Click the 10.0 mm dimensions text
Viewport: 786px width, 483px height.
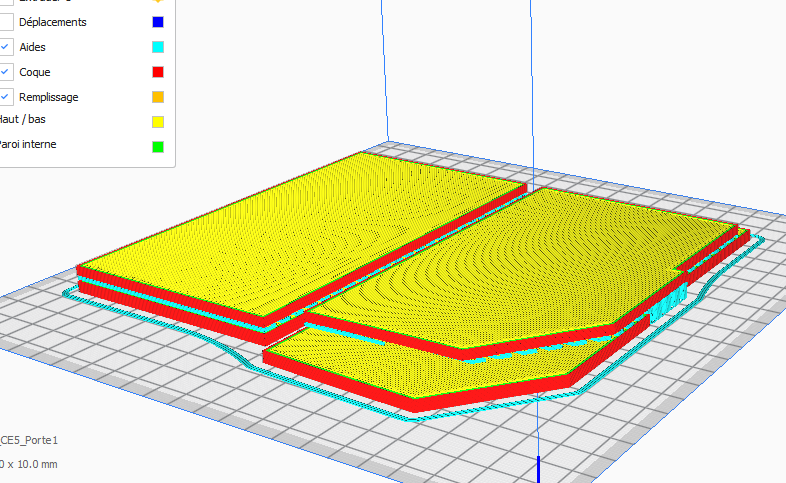pos(29,464)
